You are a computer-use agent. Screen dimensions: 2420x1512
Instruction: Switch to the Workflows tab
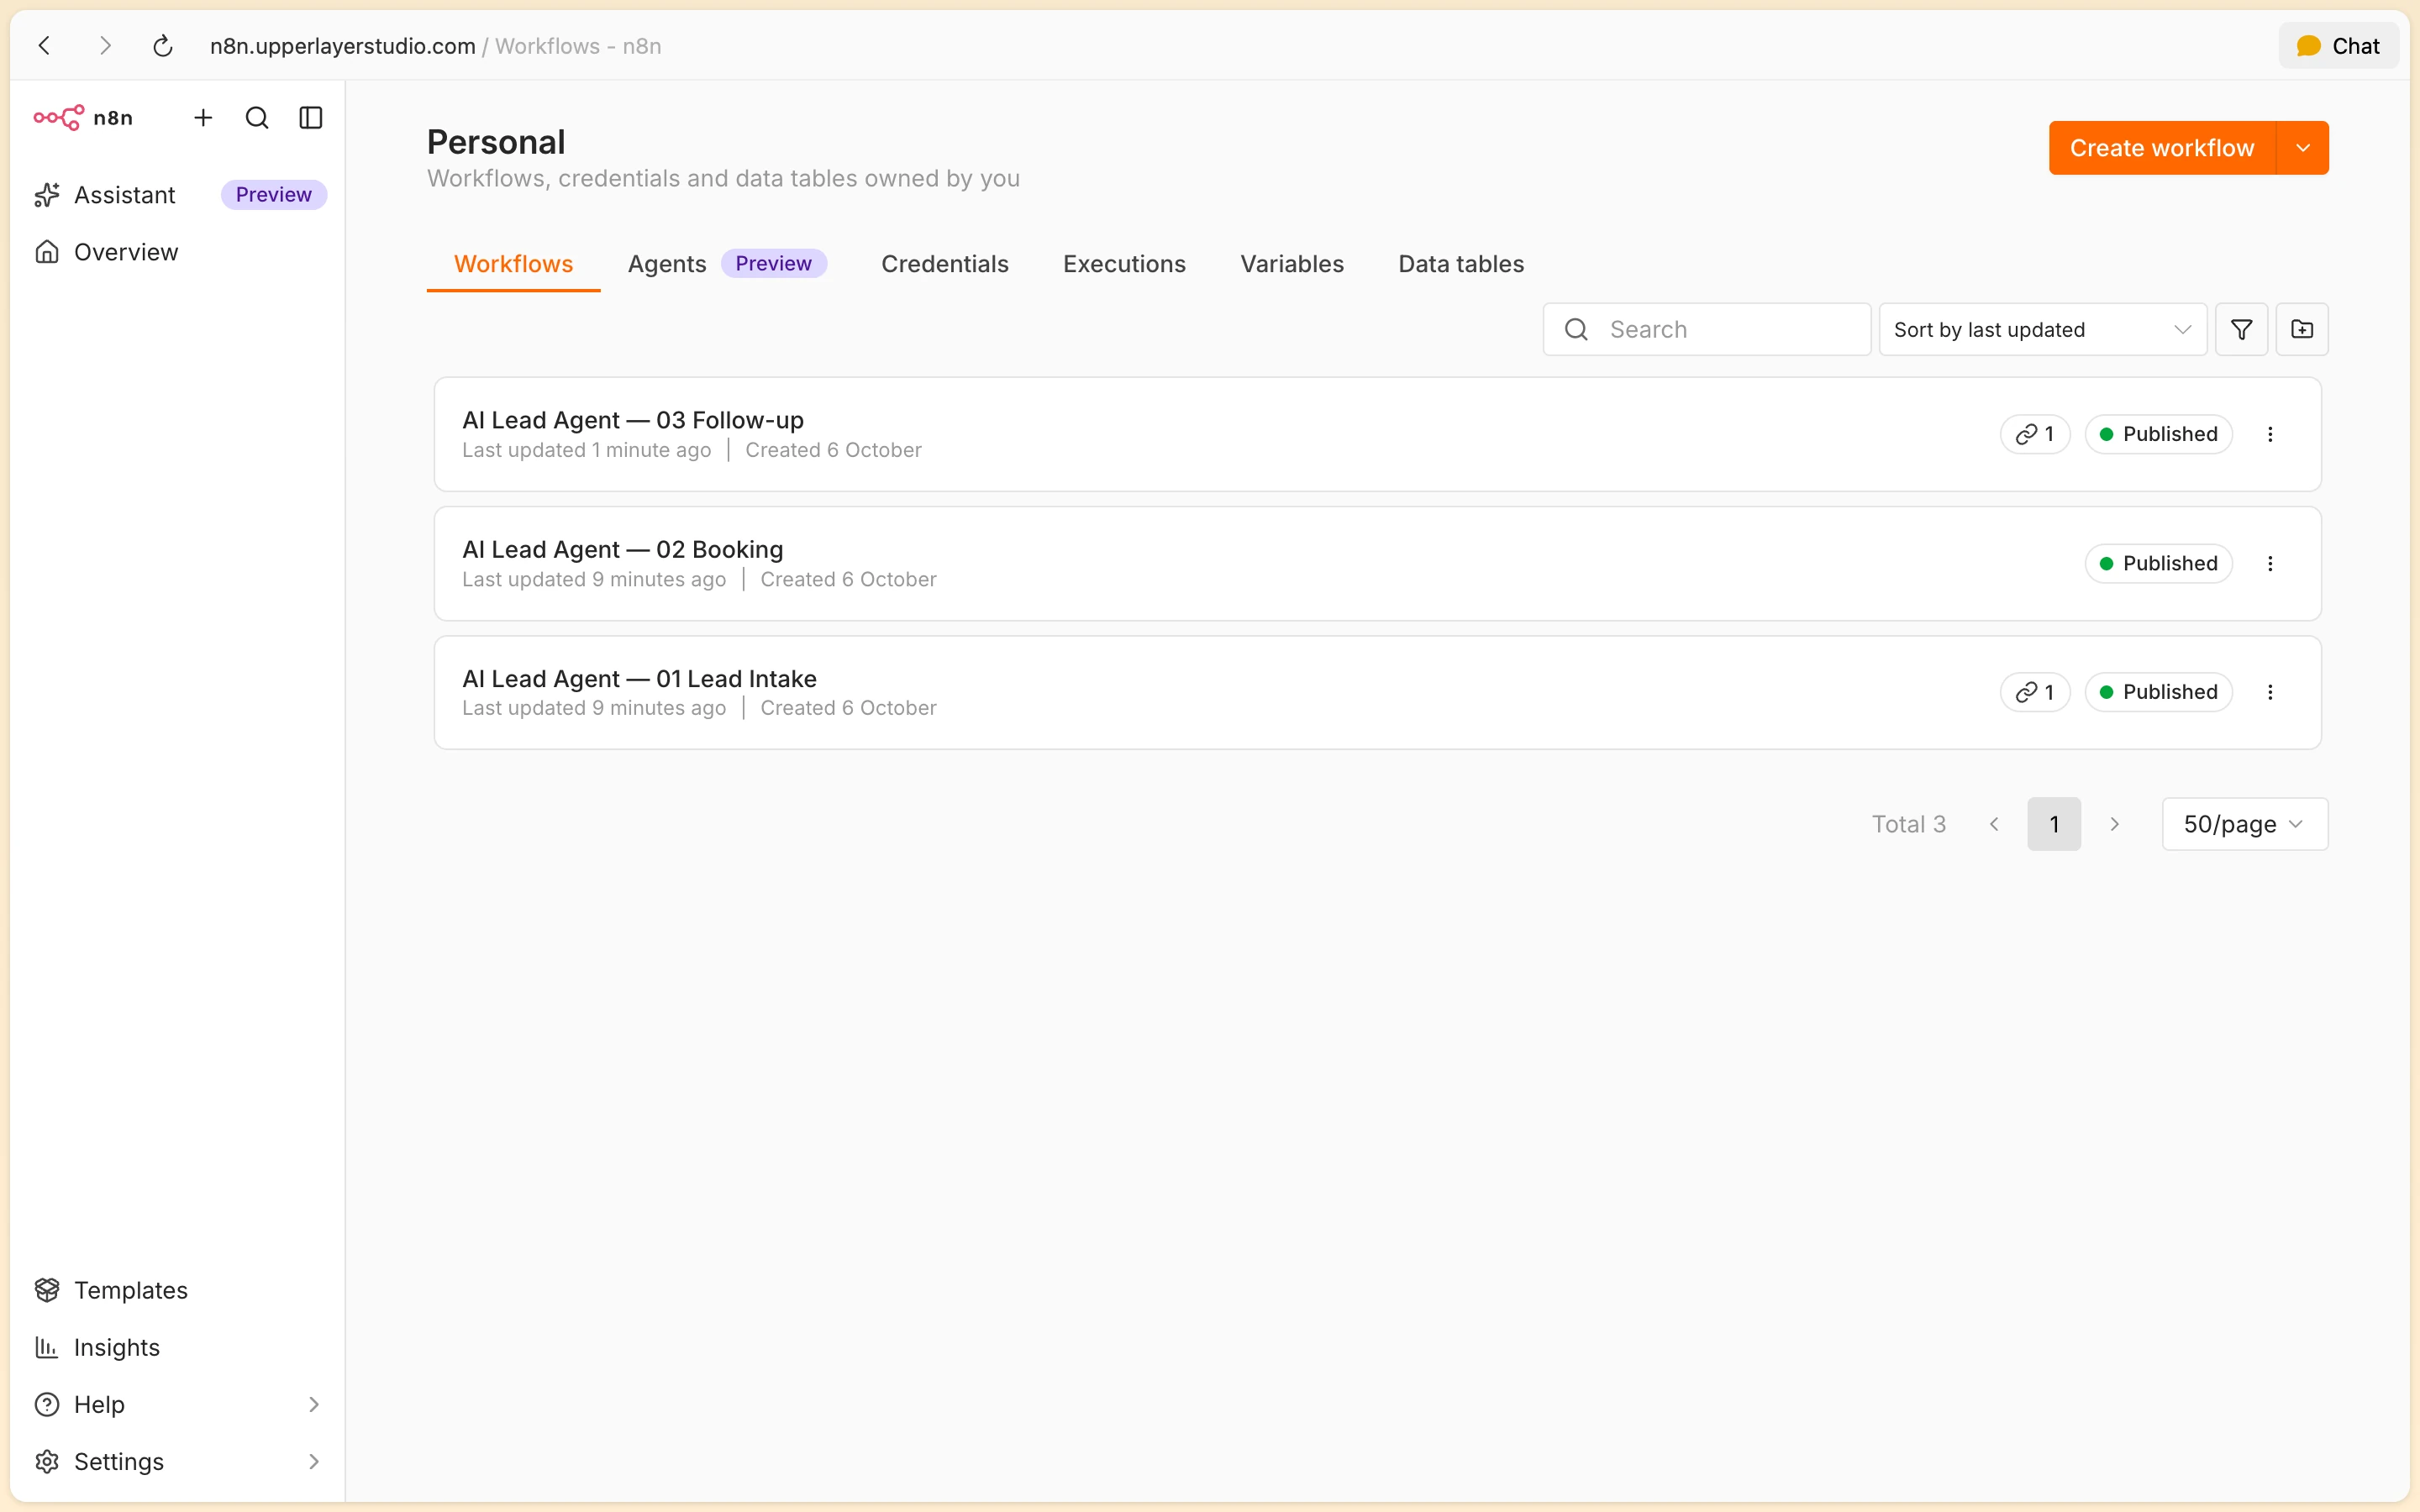click(513, 264)
